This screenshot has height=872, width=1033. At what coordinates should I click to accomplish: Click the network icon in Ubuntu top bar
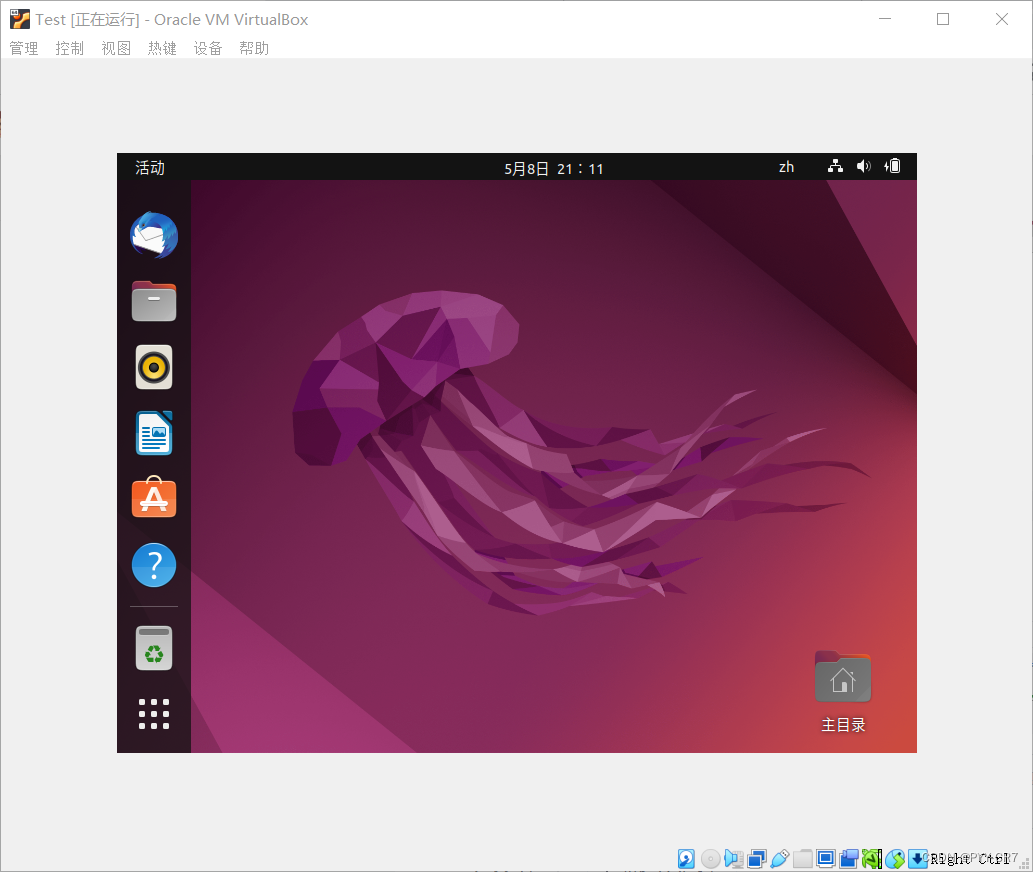click(x=835, y=167)
